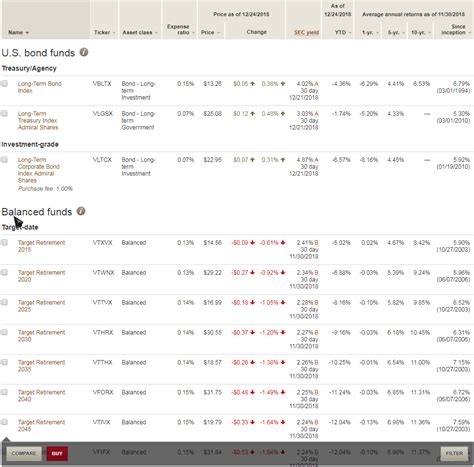The height and width of the screenshot is (467, 474).
Task: Open Target Retirement 2015 fund page
Action: 41,246
